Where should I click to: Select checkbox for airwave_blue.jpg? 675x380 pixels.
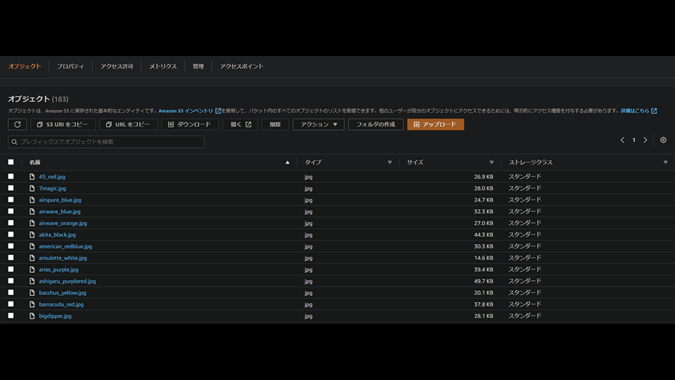11,211
